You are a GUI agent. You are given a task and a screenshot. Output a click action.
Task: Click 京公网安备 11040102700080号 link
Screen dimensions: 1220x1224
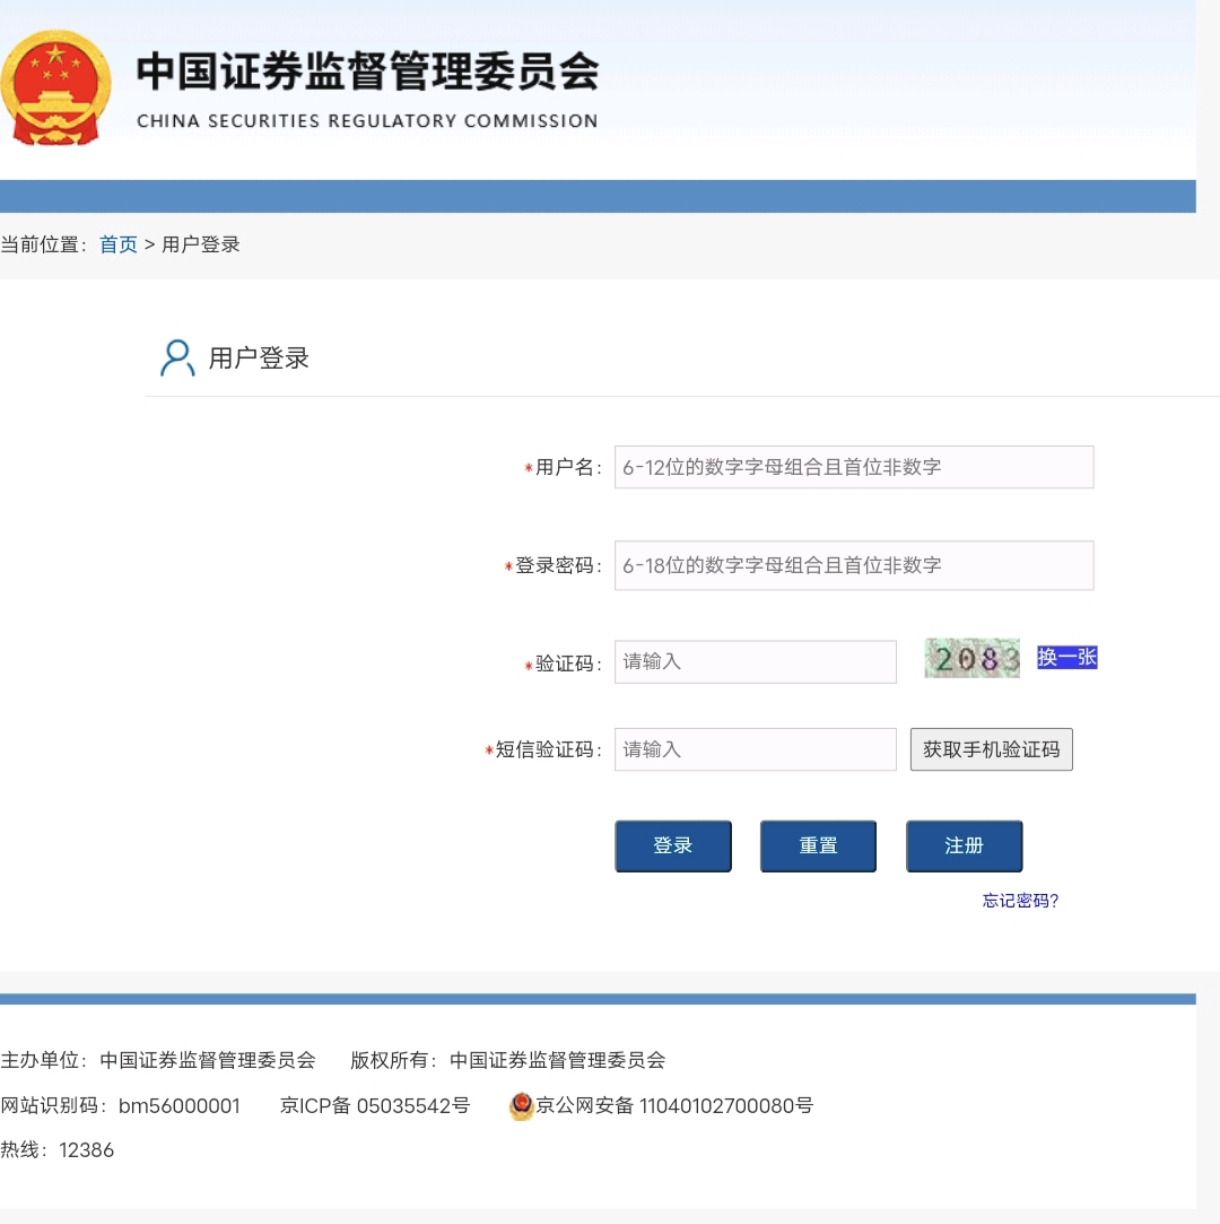tap(674, 1105)
